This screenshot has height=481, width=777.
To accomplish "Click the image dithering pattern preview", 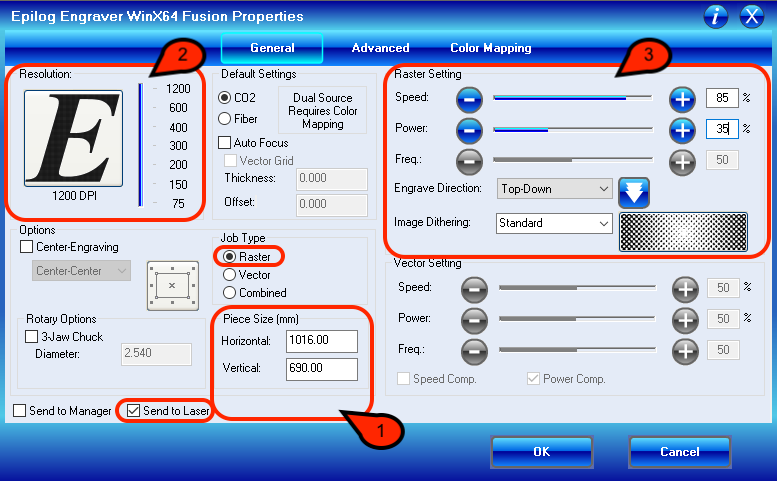I will tap(683, 230).
